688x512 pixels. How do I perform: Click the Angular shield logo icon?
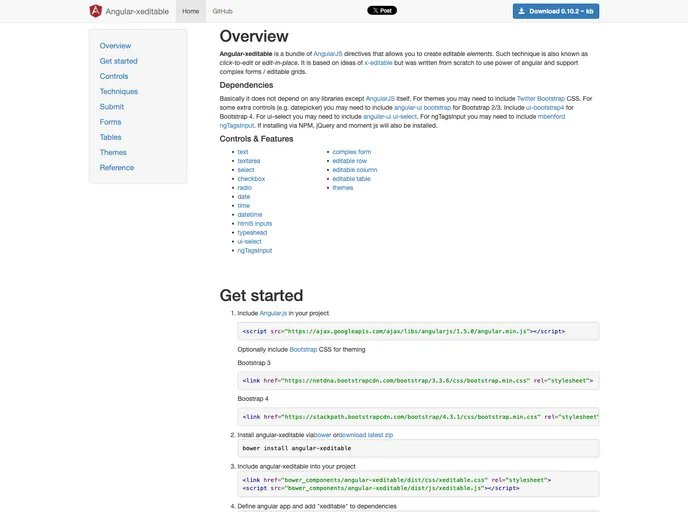click(x=95, y=11)
